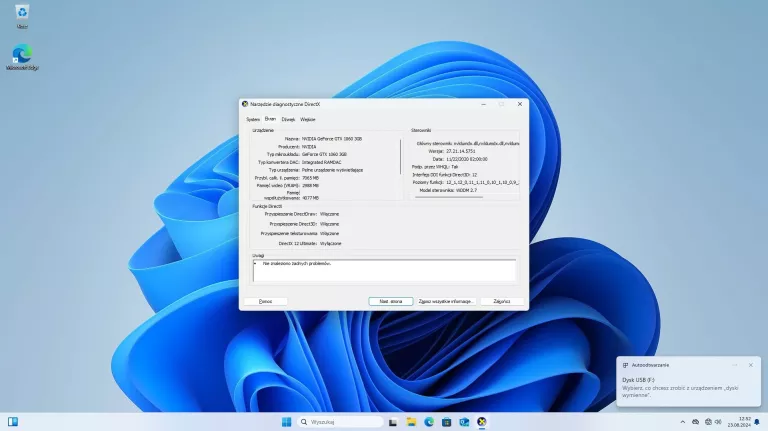Select the DirectX diagnostic taskbar icon
The image size is (768, 431).
point(482,422)
